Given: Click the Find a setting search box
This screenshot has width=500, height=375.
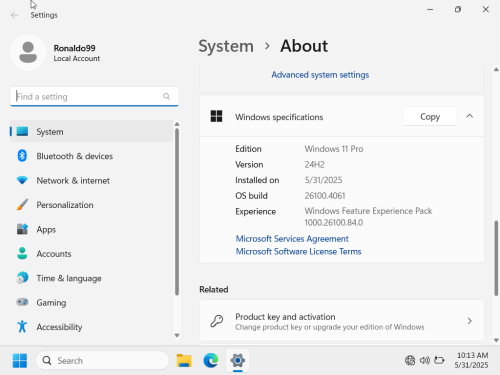Looking at the screenshot, I should point(94,97).
